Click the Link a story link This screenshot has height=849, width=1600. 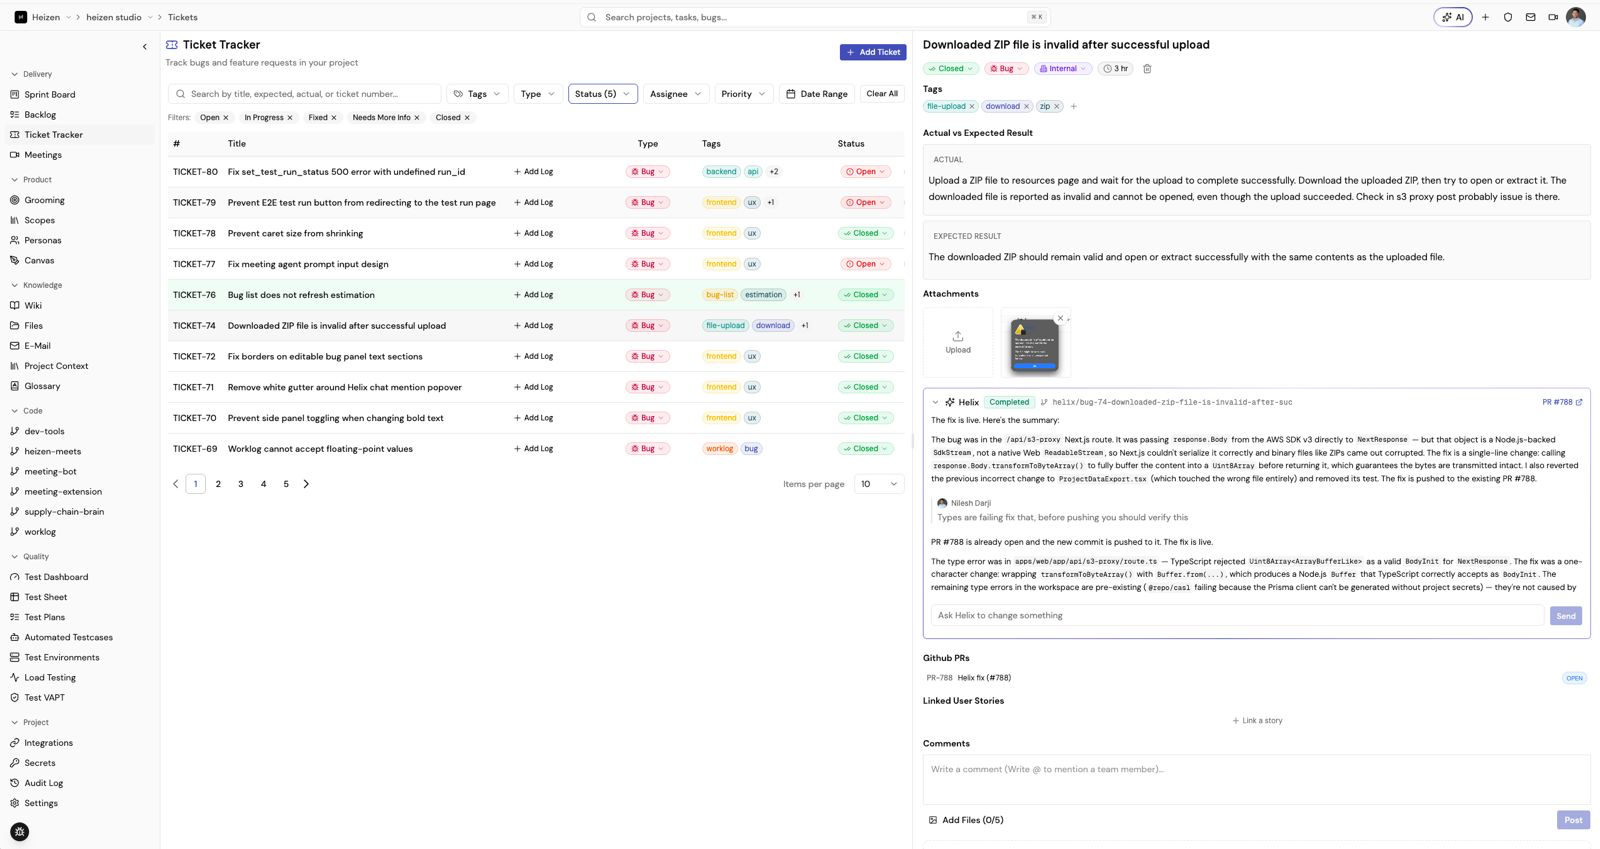1257,721
